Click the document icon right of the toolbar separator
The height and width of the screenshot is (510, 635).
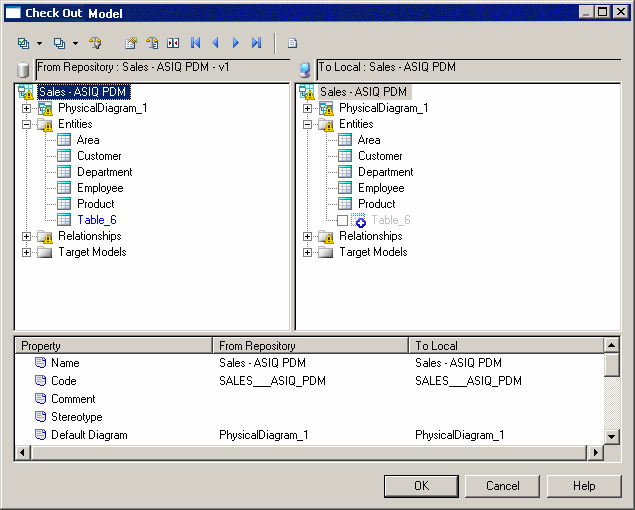pyautogui.click(x=293, y=43)
